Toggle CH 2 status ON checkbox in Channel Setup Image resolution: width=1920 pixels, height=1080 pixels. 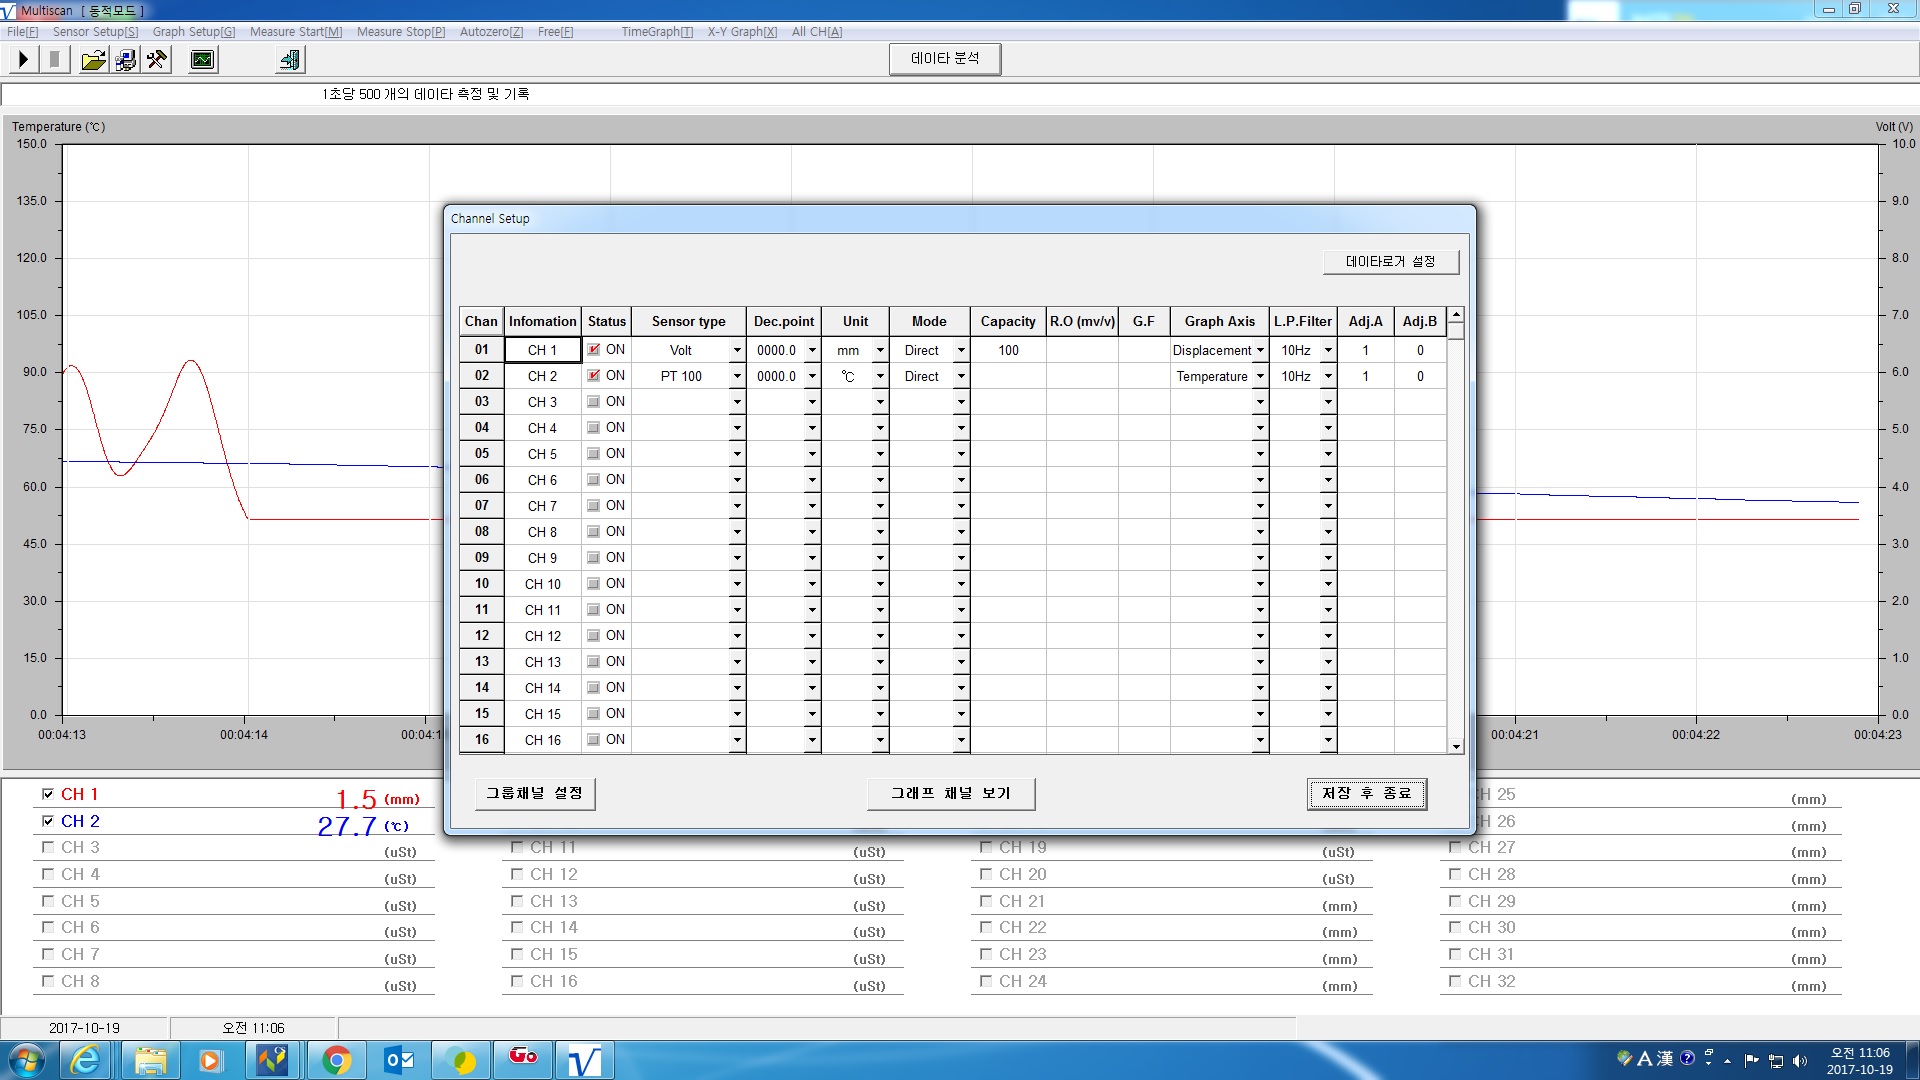pos(594,376)
